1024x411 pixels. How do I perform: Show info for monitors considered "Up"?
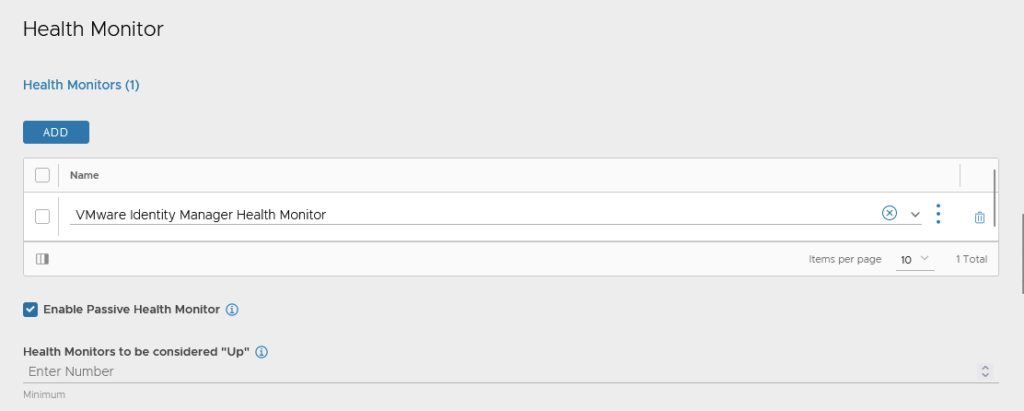point(262,352)
